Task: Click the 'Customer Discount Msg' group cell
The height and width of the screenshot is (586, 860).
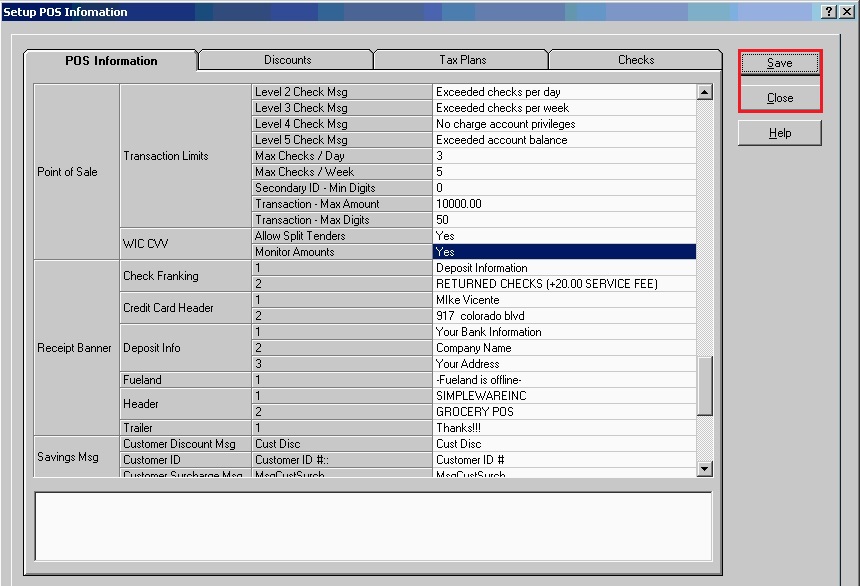Action: (x=185, y=444)
